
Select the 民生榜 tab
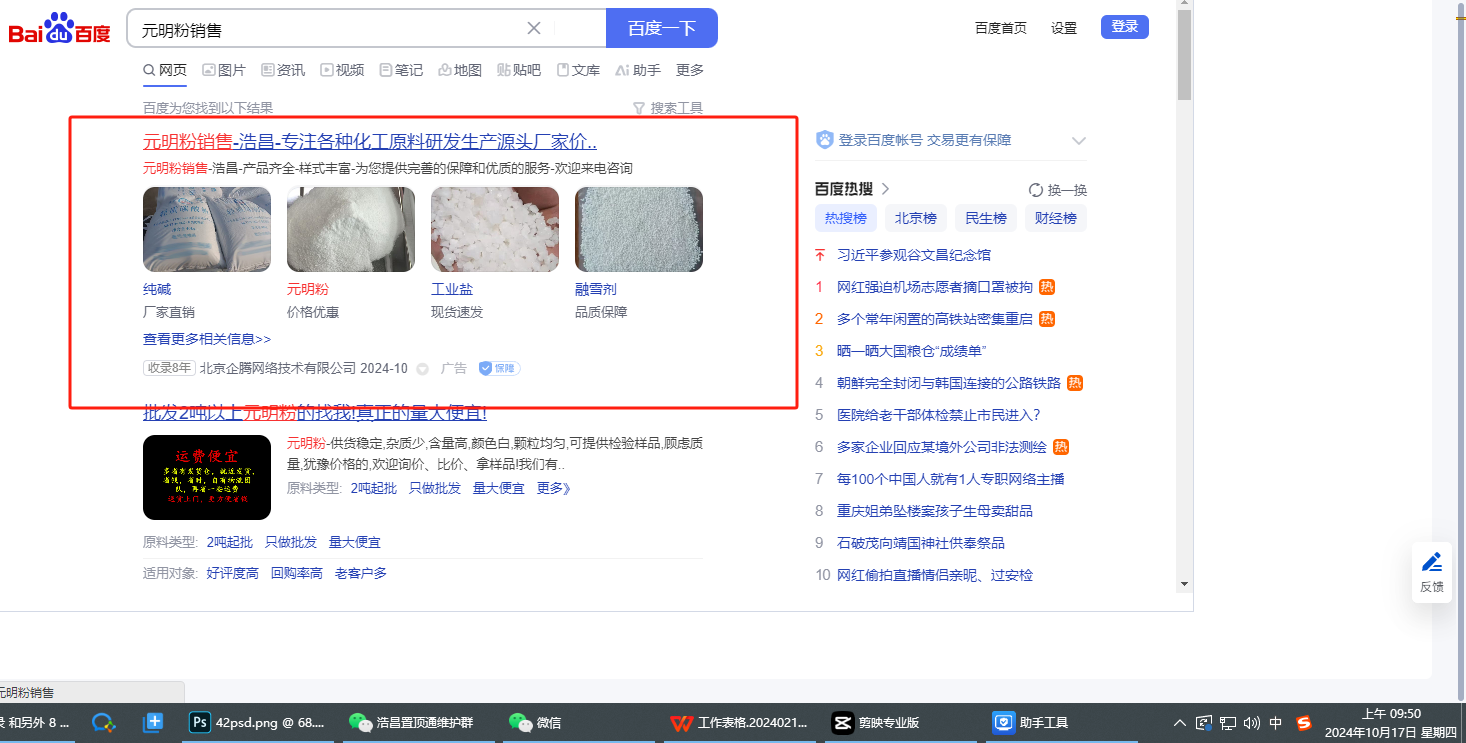click(986, 218)
